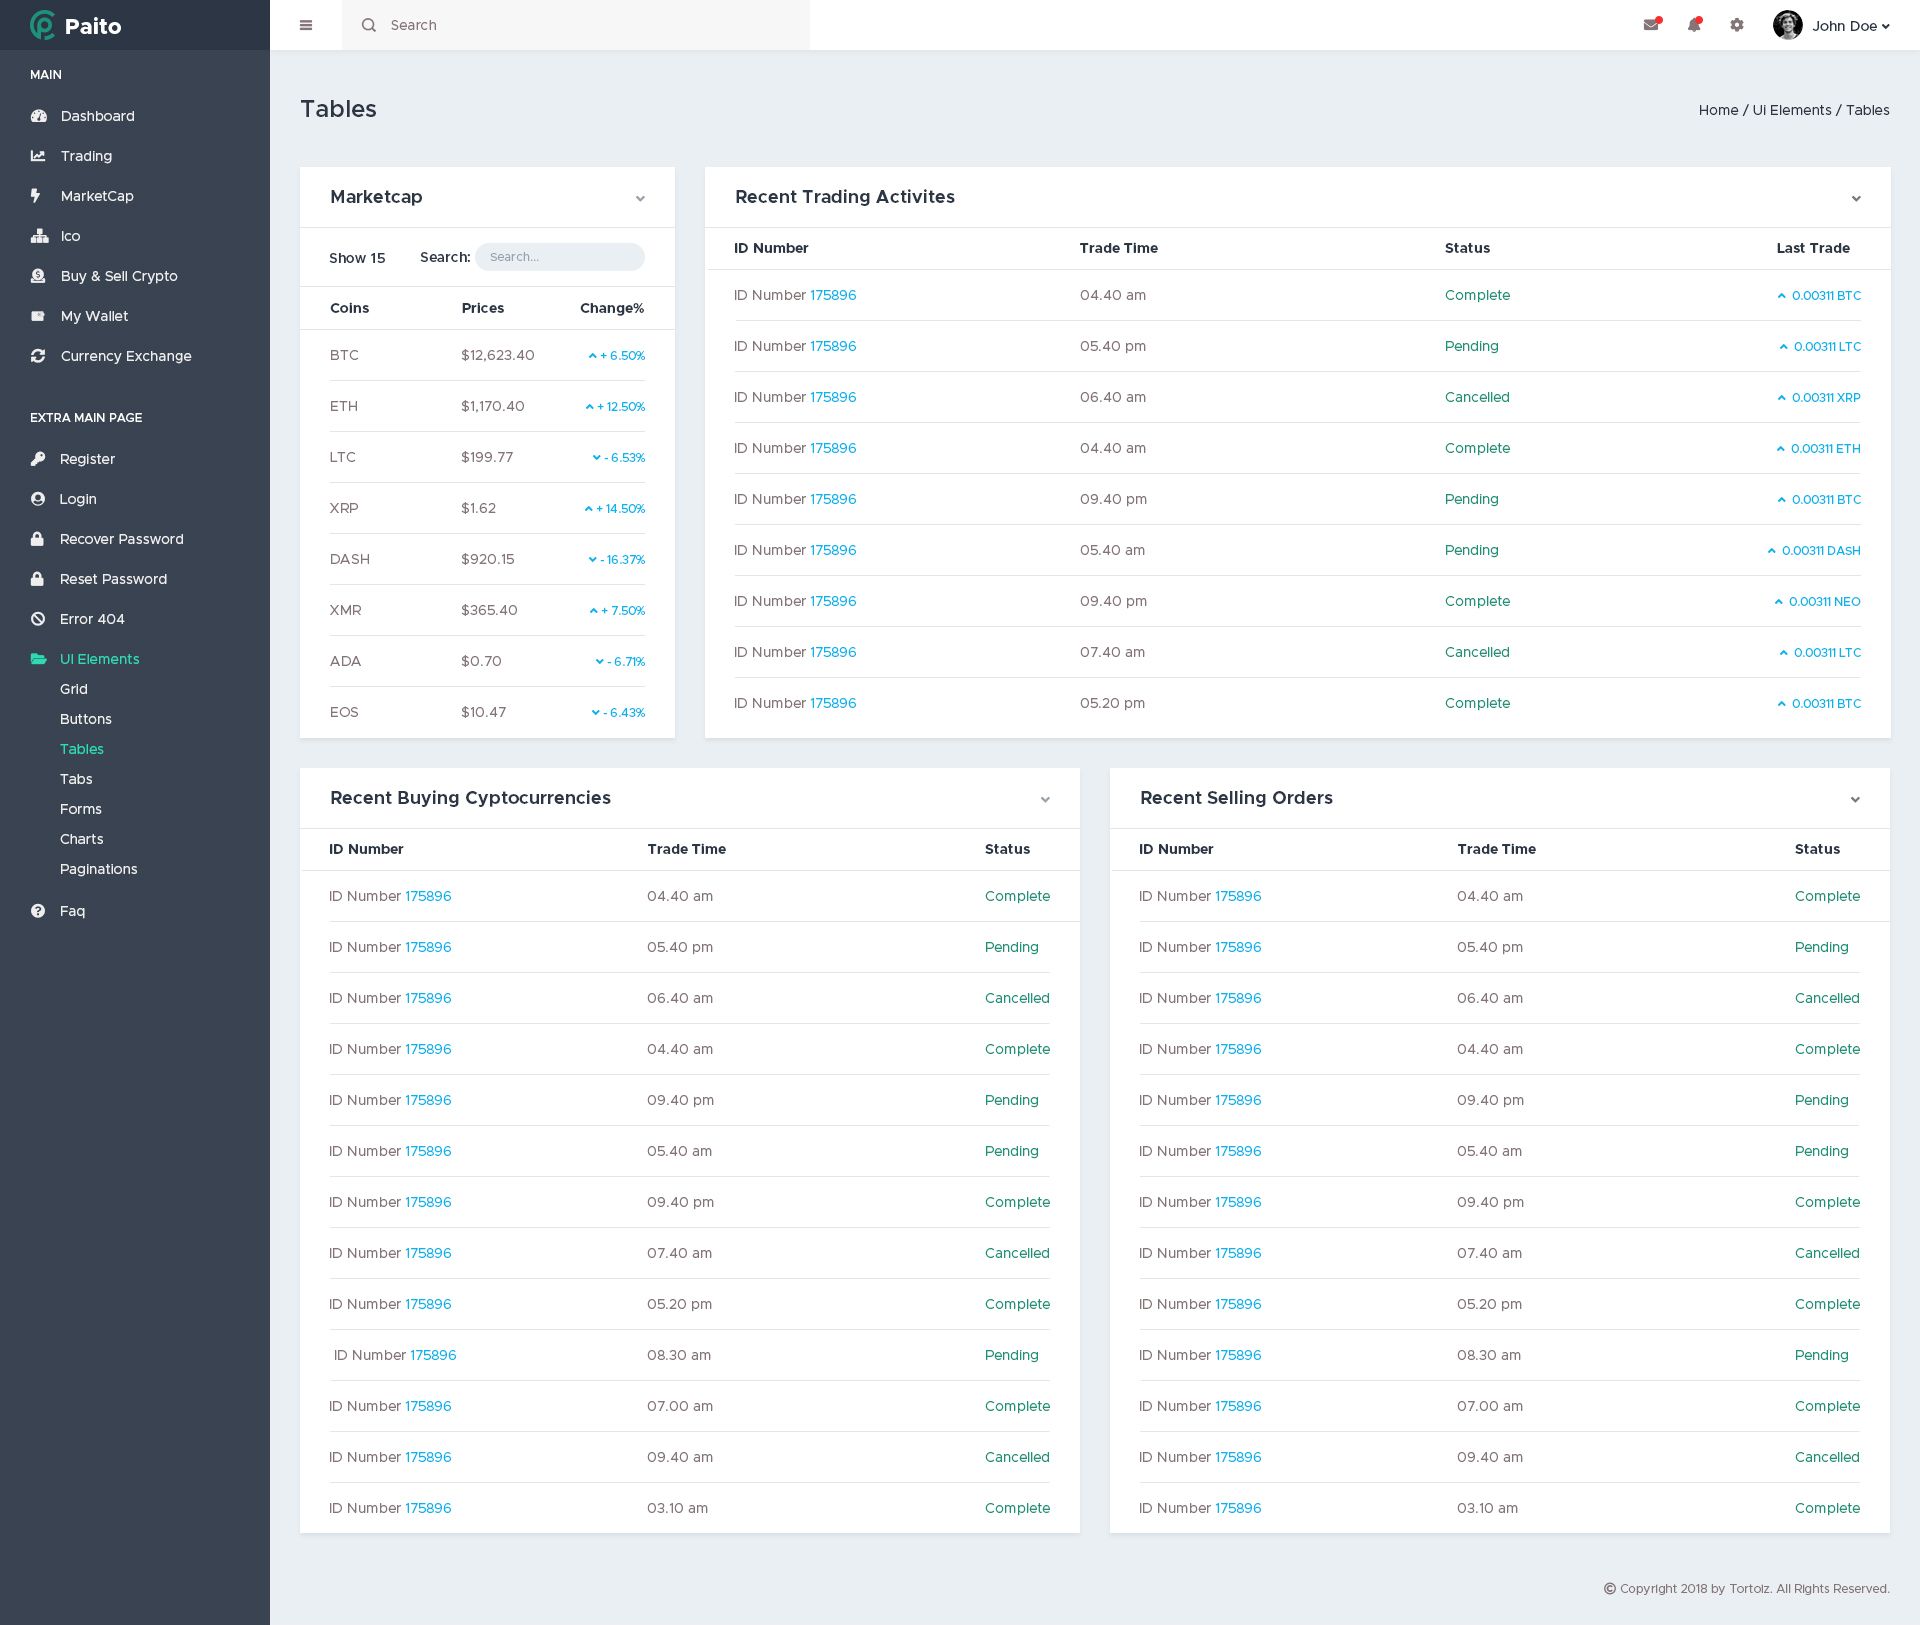Click the MarketCap lightning bolt icon
Viewport: 1920px width, 1625px height.
pyautogui.click(x=36, y=196)
